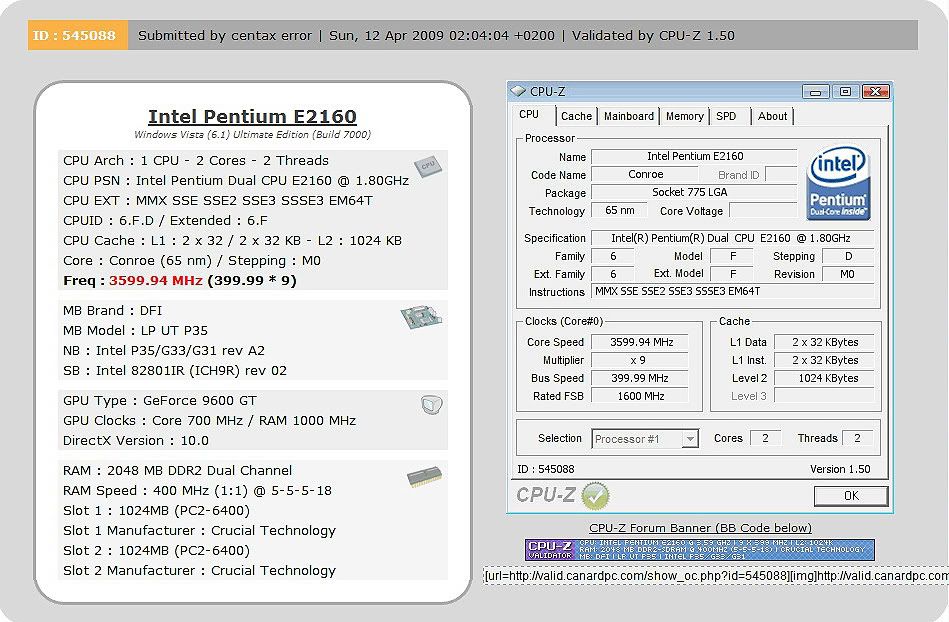Click the GPU Clocks line
949x622 pixels.
pyautogui.click(x=209, y=421)
